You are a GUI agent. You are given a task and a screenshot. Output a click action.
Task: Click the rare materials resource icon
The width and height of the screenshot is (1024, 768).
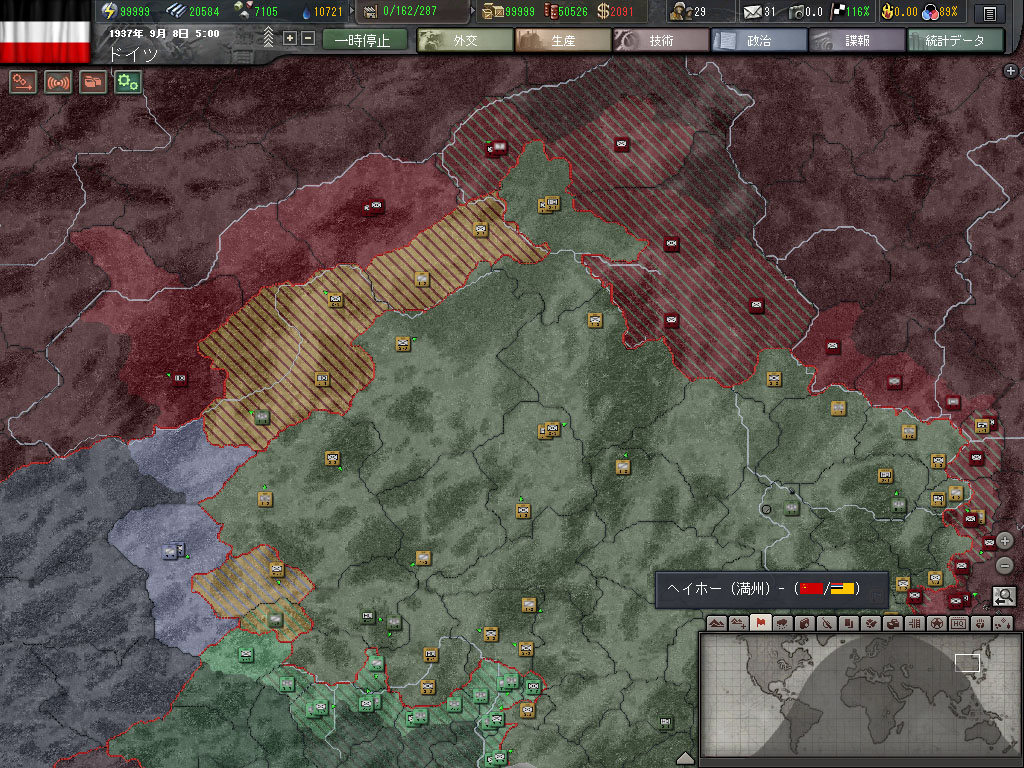click(242, 11)
